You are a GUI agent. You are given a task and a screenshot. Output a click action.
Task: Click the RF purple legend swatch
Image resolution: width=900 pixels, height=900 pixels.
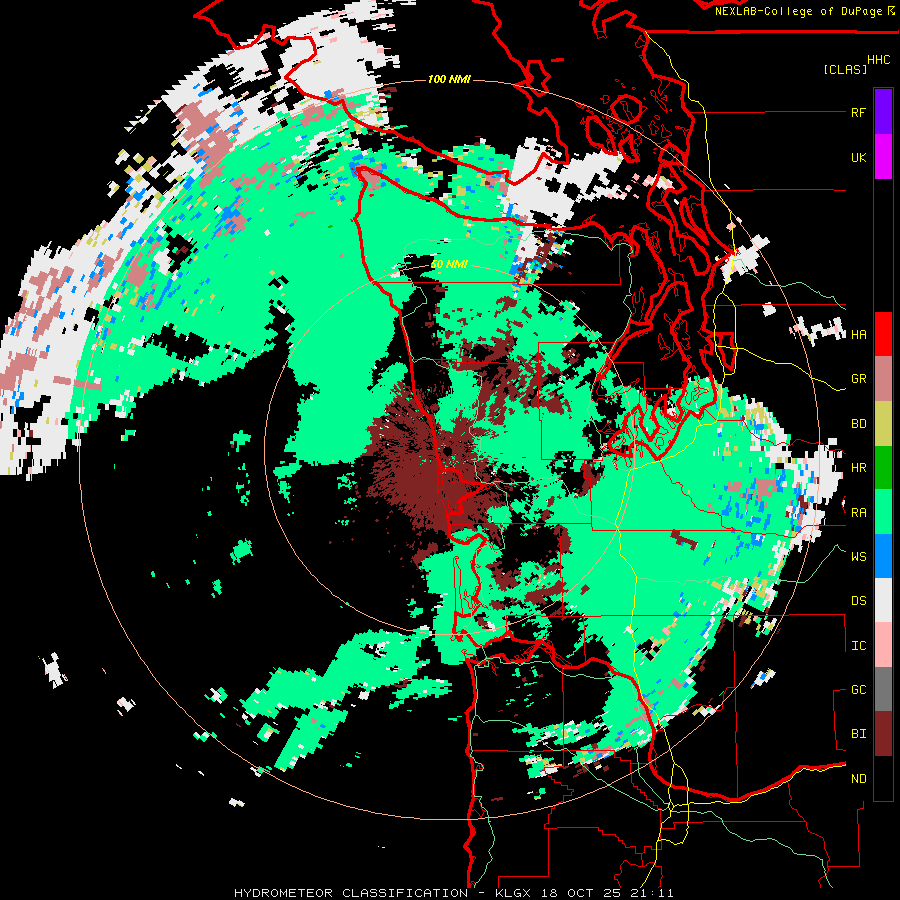(883, 112)
